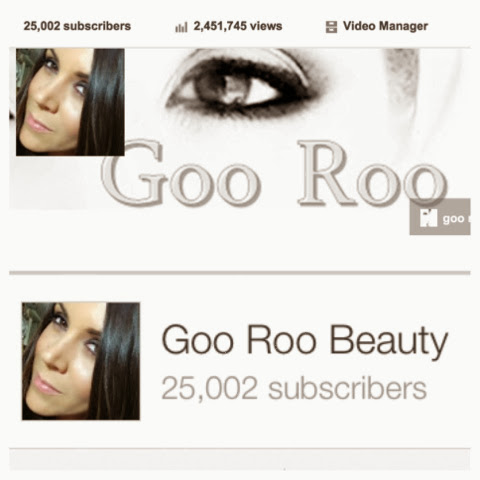Screen dimensions: 480x480
Task: Click the gray strip at the page bottom
Action: 240,460
